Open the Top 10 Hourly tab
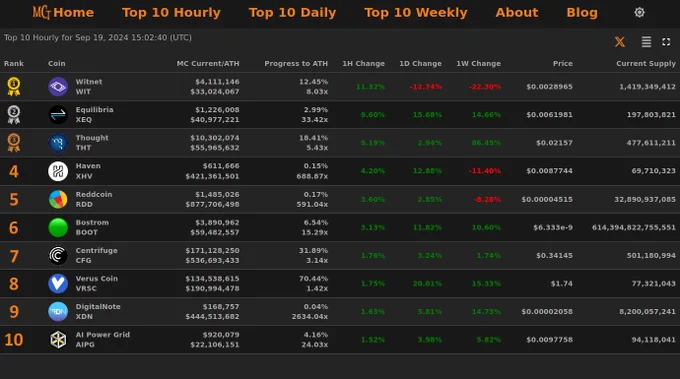 [x=171, y=13]
